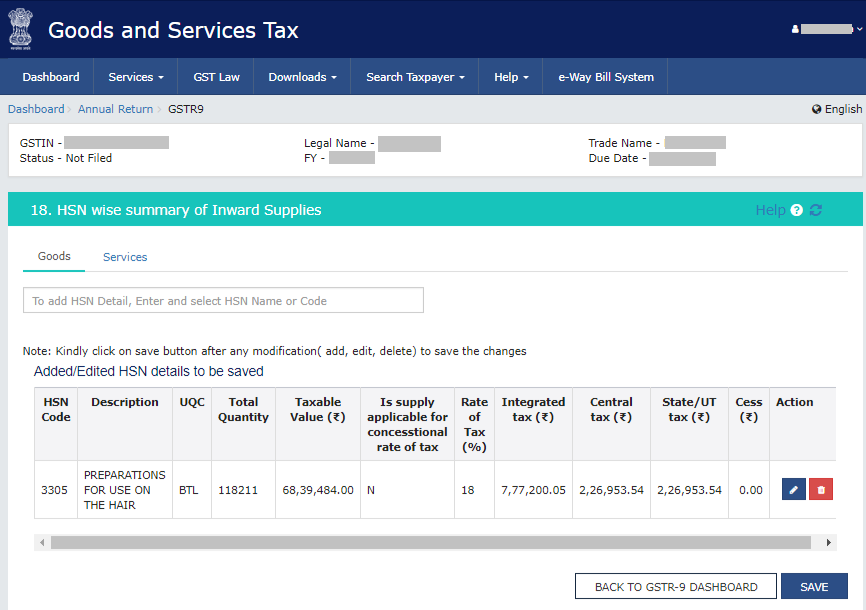Screen dimensions: 866x610
Task: Click the horizontal table scrollbar
Action: click(x=430, y=542)
